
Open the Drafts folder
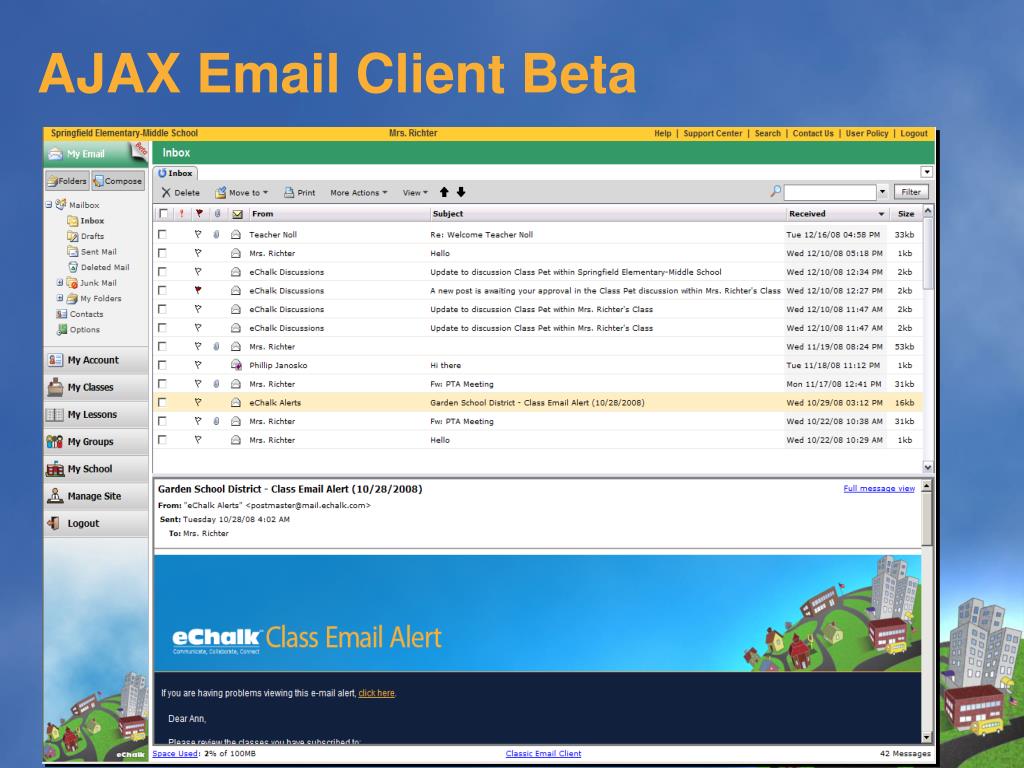pos(92,236)
